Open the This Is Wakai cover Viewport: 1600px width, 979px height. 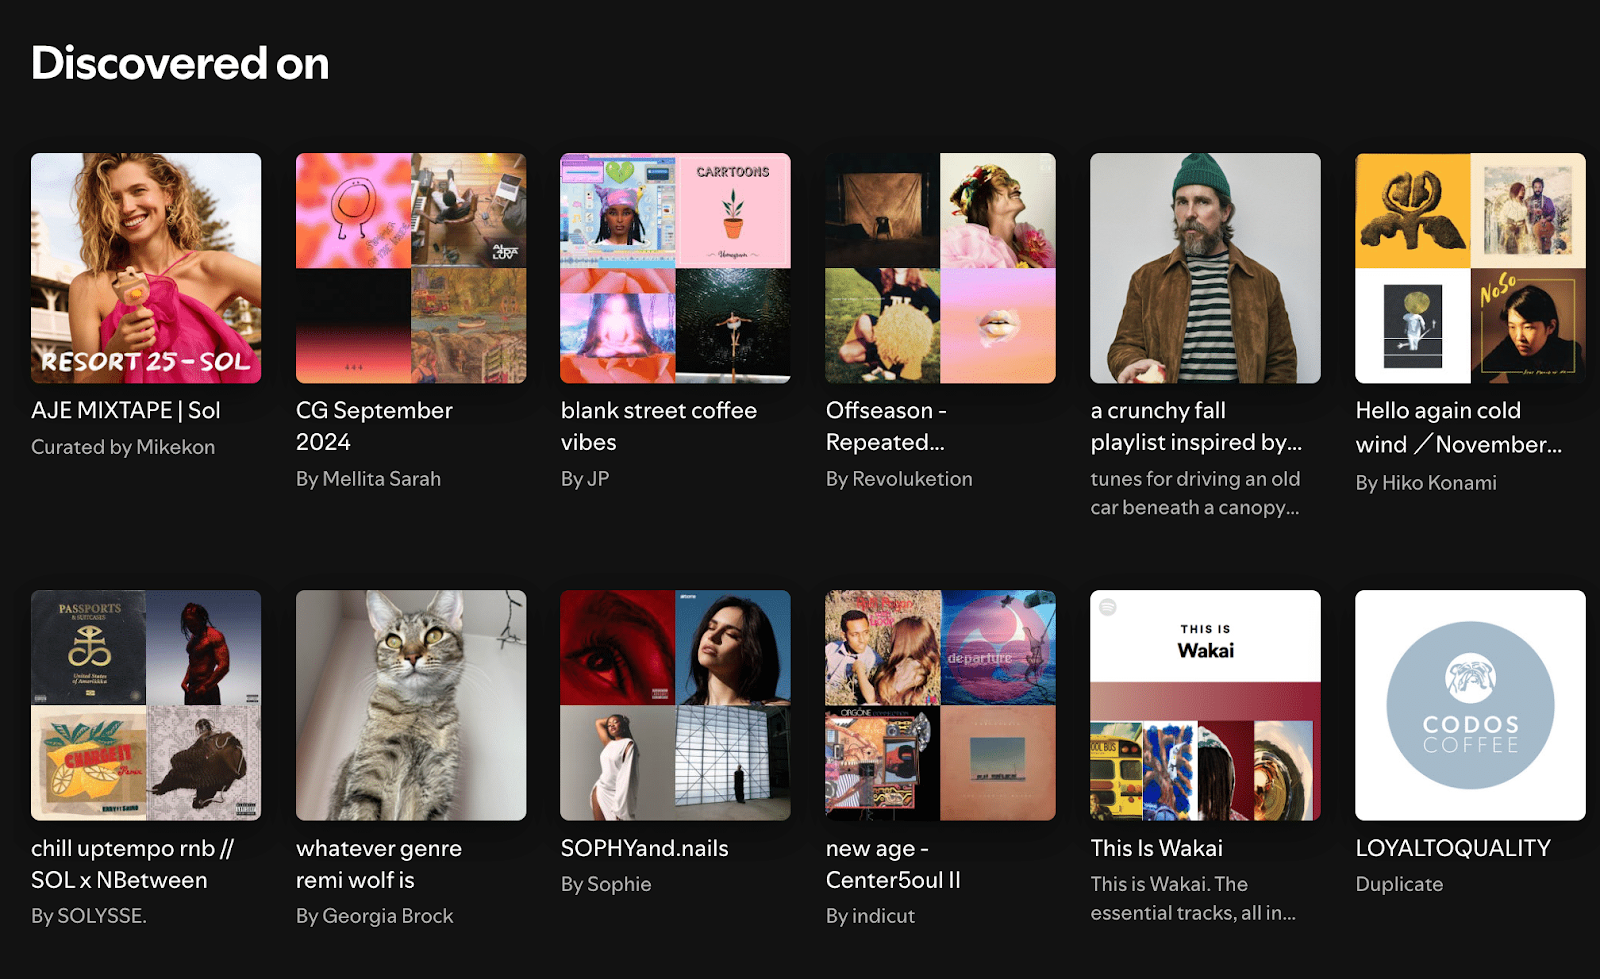1205,705
